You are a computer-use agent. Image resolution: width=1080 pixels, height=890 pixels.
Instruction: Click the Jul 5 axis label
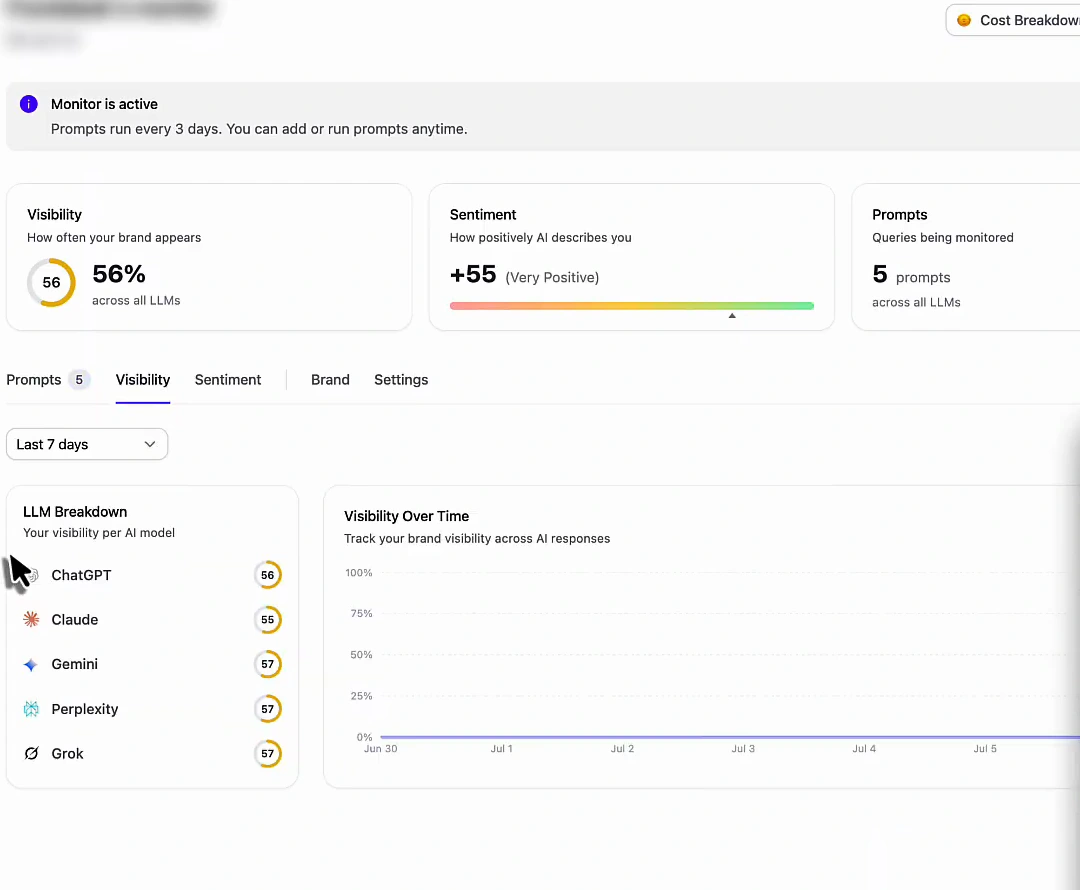985,749
